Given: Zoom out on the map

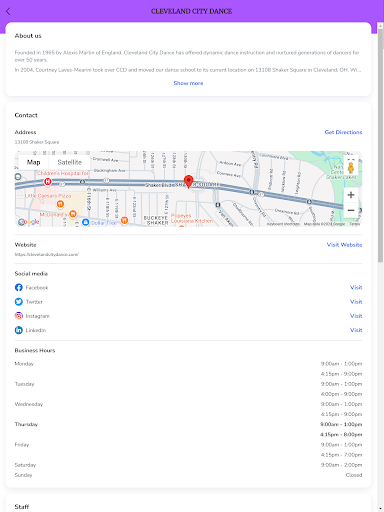Looking at the screenshot, I should pyautogui.click(x=351, y=210).
